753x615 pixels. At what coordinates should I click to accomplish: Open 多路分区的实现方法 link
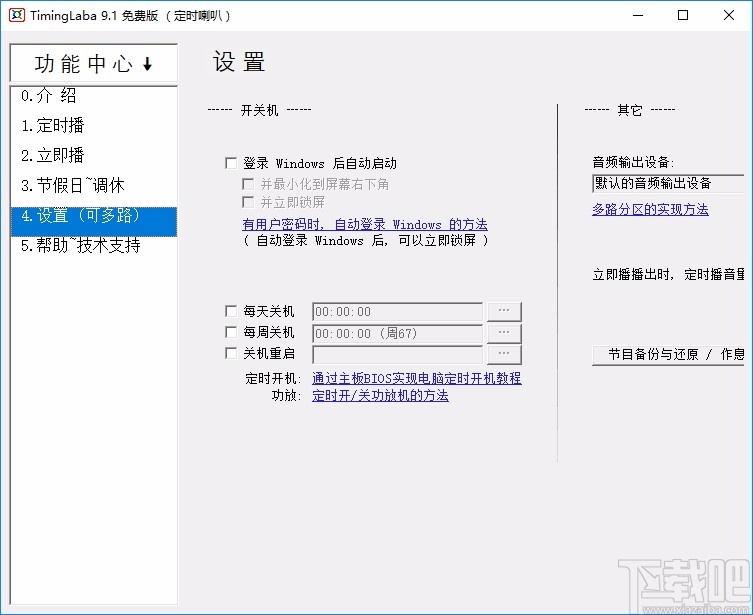click(x=650, y=210)
